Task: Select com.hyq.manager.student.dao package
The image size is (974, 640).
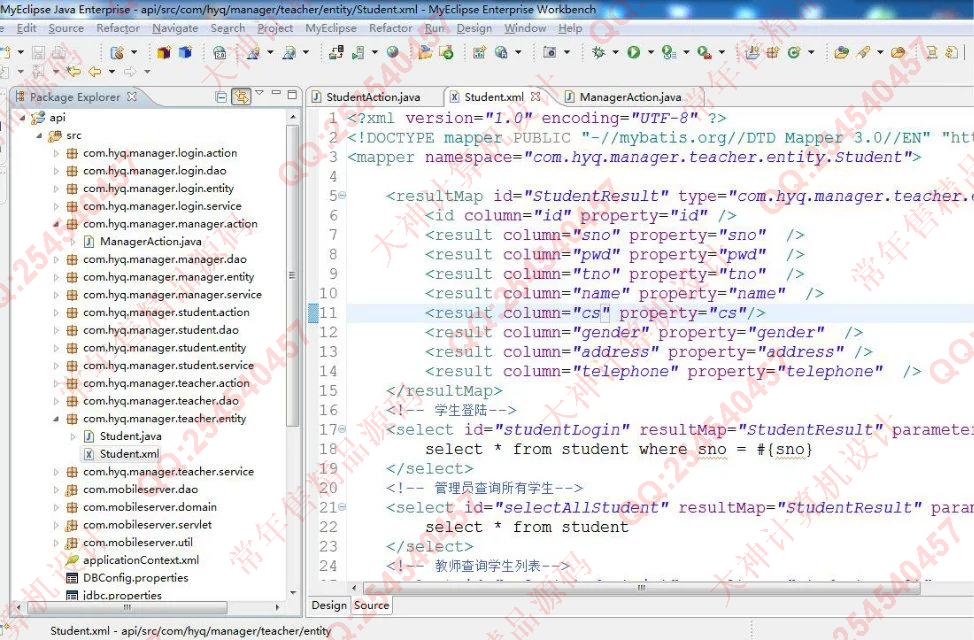Action: (160, 330)
